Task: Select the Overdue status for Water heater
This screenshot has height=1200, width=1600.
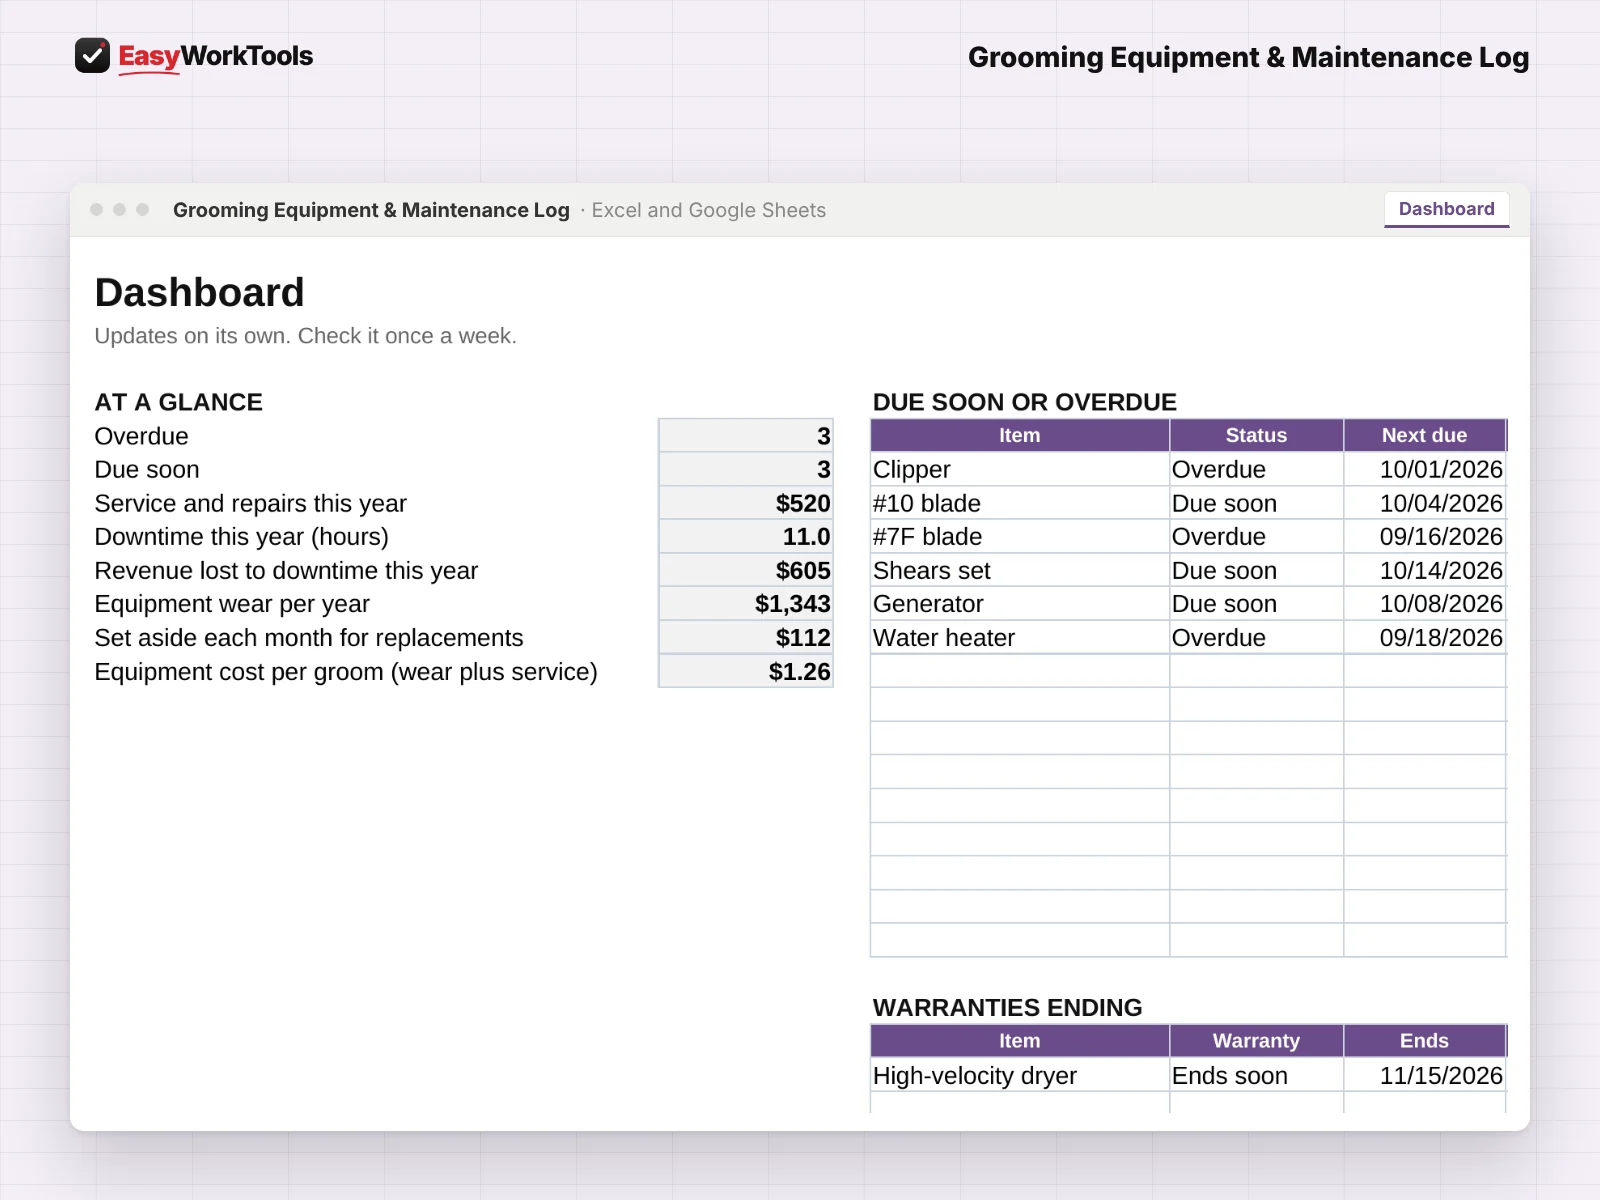Action: click(1256, 638)
